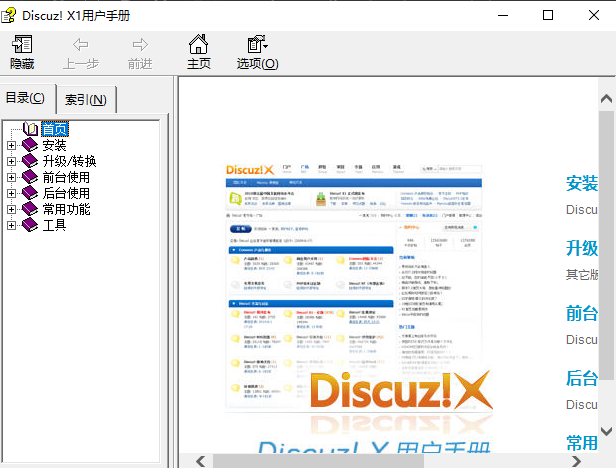The width and height of the screenshot is (616, 468).
Task: Click the book icon beside 升级/转换
Action: coord(30,162)
